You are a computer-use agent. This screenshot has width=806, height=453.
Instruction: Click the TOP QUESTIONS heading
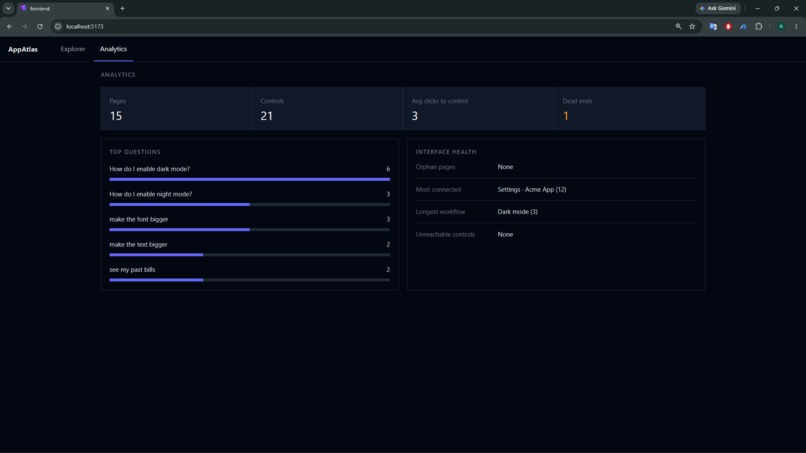pos(135,152)
